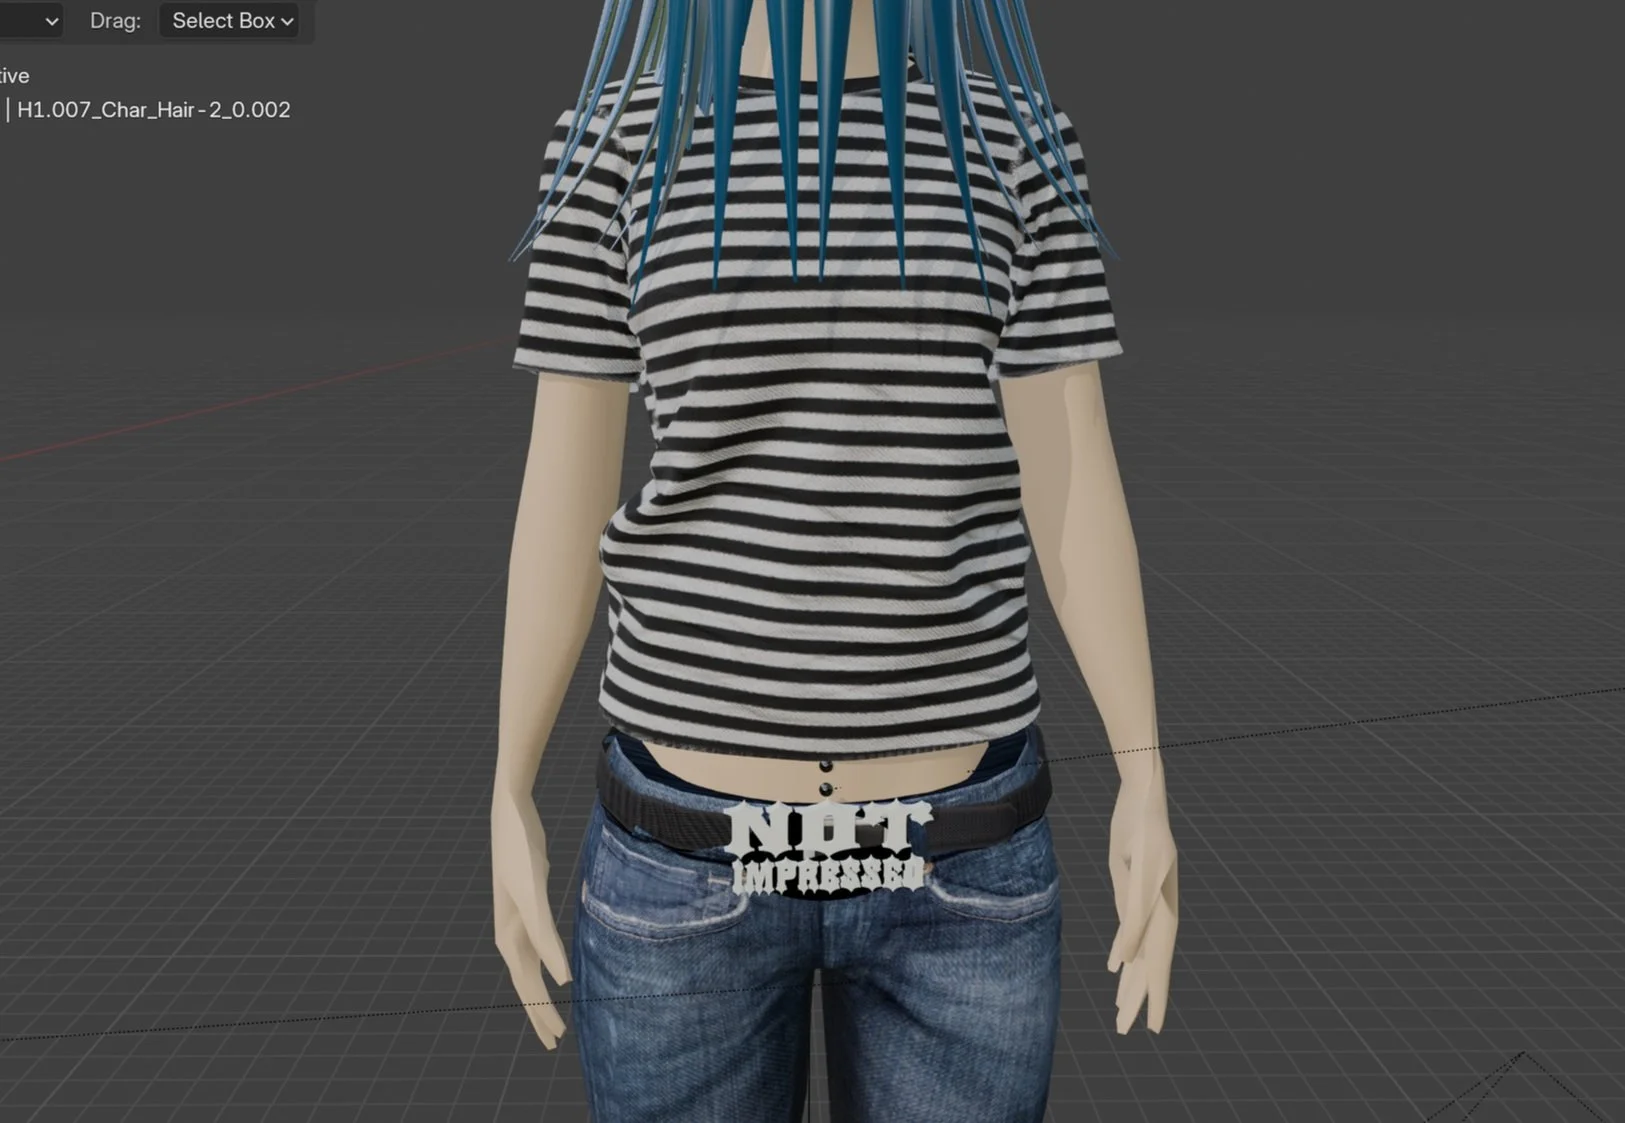Open the cut-off dropdown beside Drag label
The image size is (1625, 1123).
pos(31,21)
